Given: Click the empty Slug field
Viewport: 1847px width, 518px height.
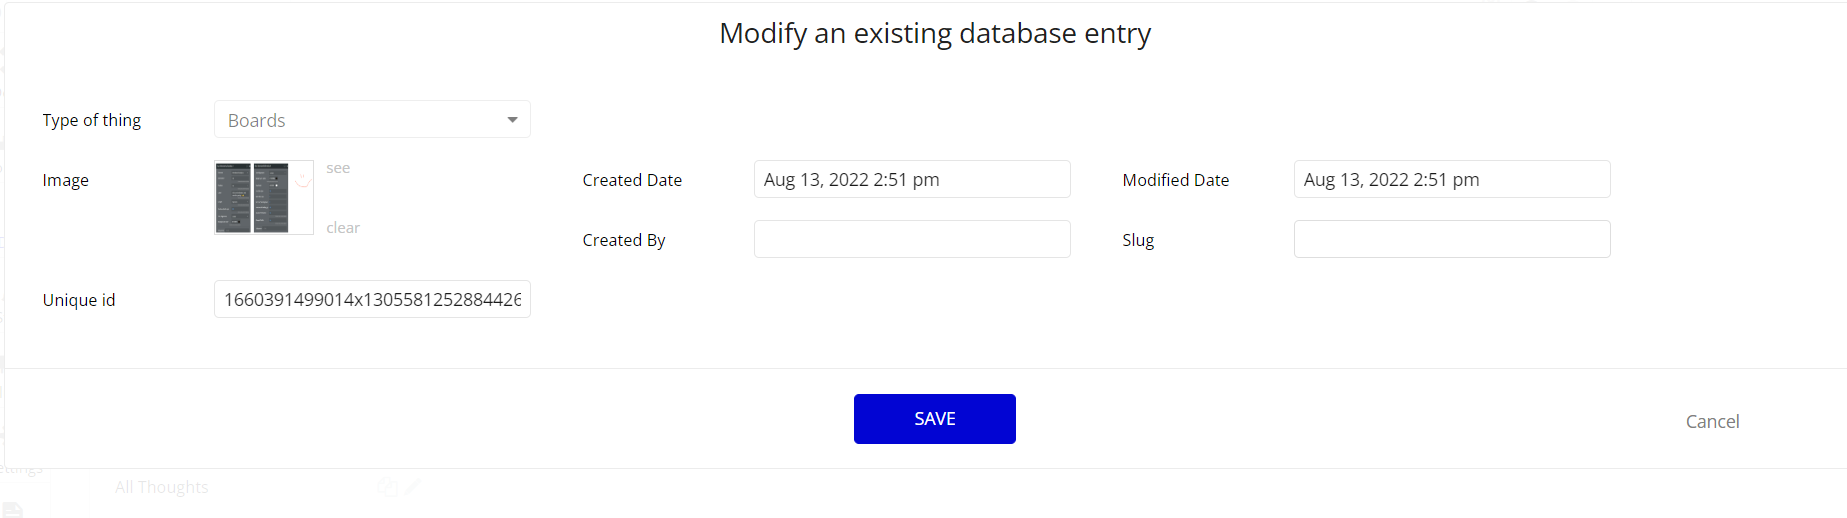Looking at the screenshot, I should (x=1452, y=239).
